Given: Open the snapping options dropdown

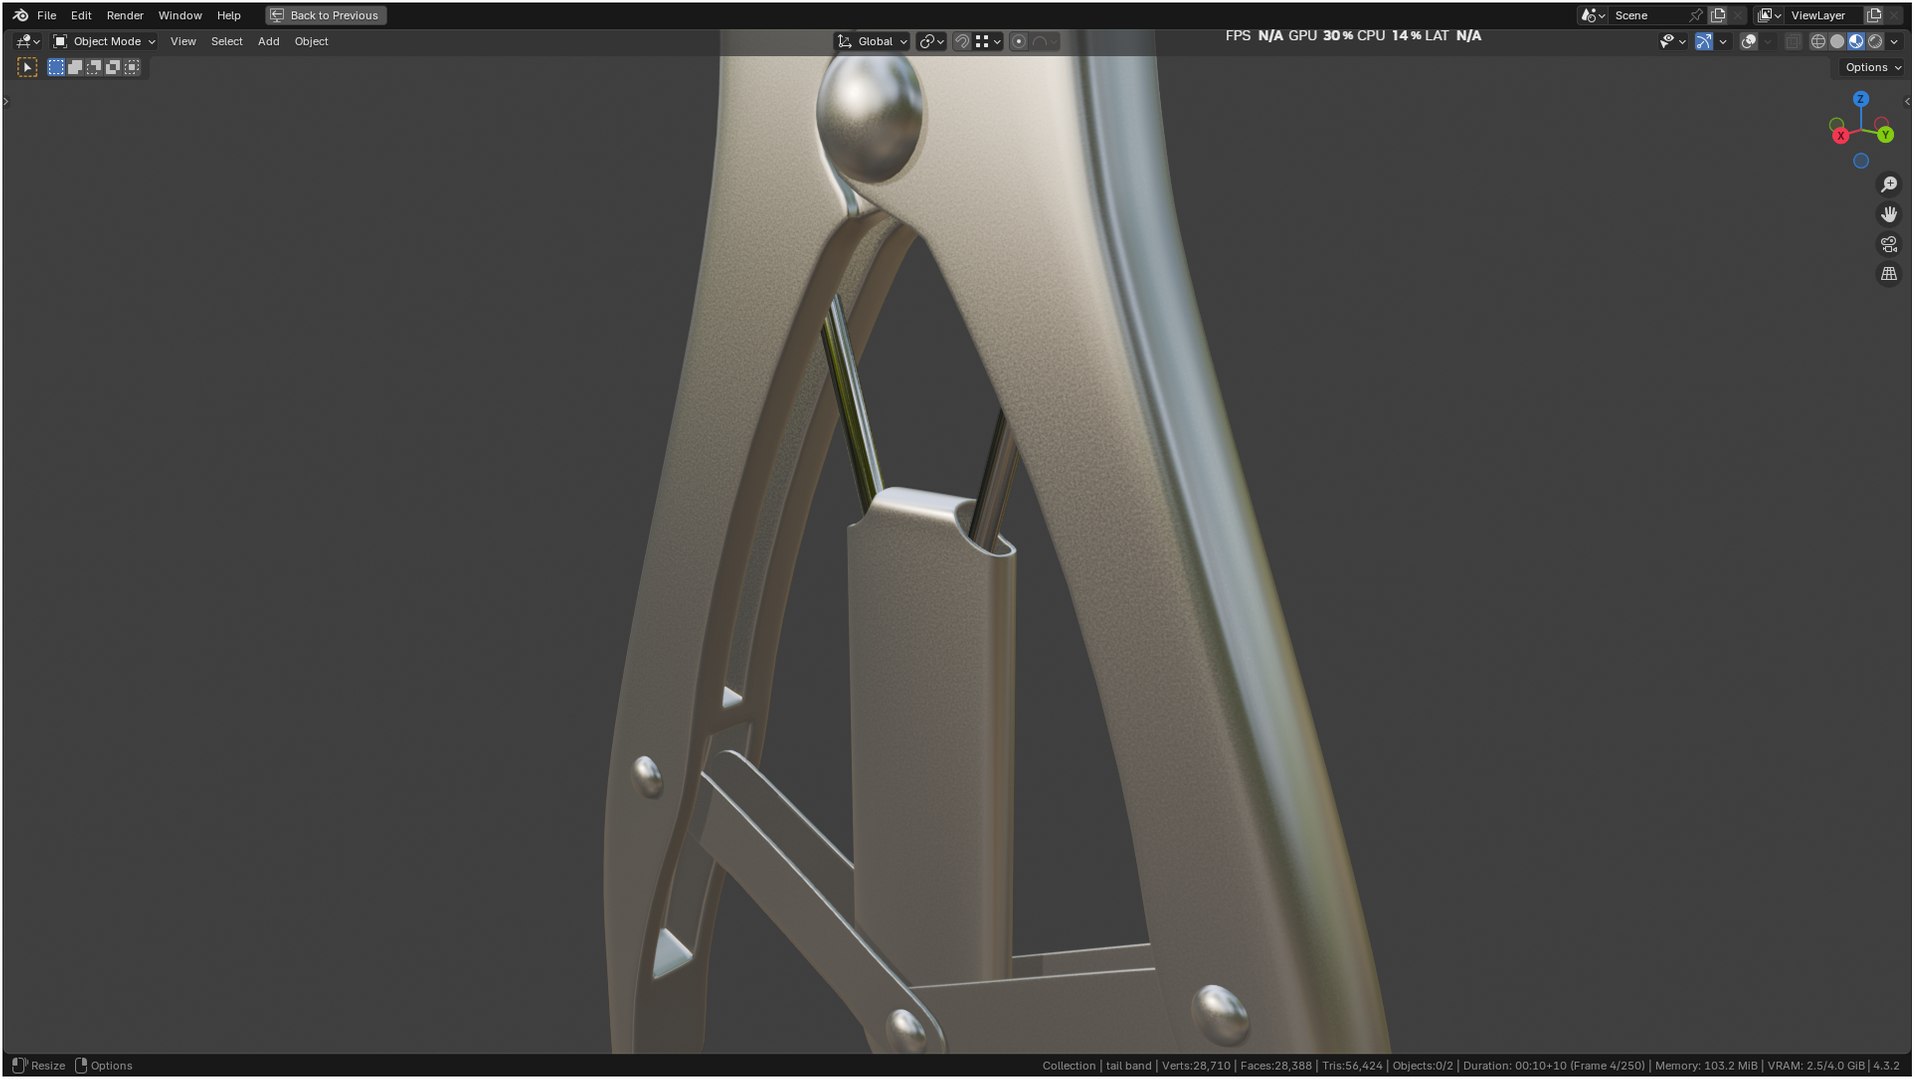Looking at the screenshot, I should pyautogui.click(x=988, y=41).
